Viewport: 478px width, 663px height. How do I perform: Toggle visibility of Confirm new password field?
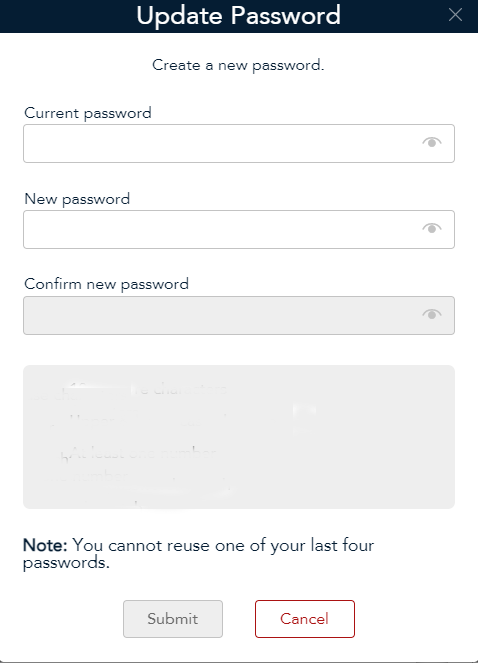432,314
